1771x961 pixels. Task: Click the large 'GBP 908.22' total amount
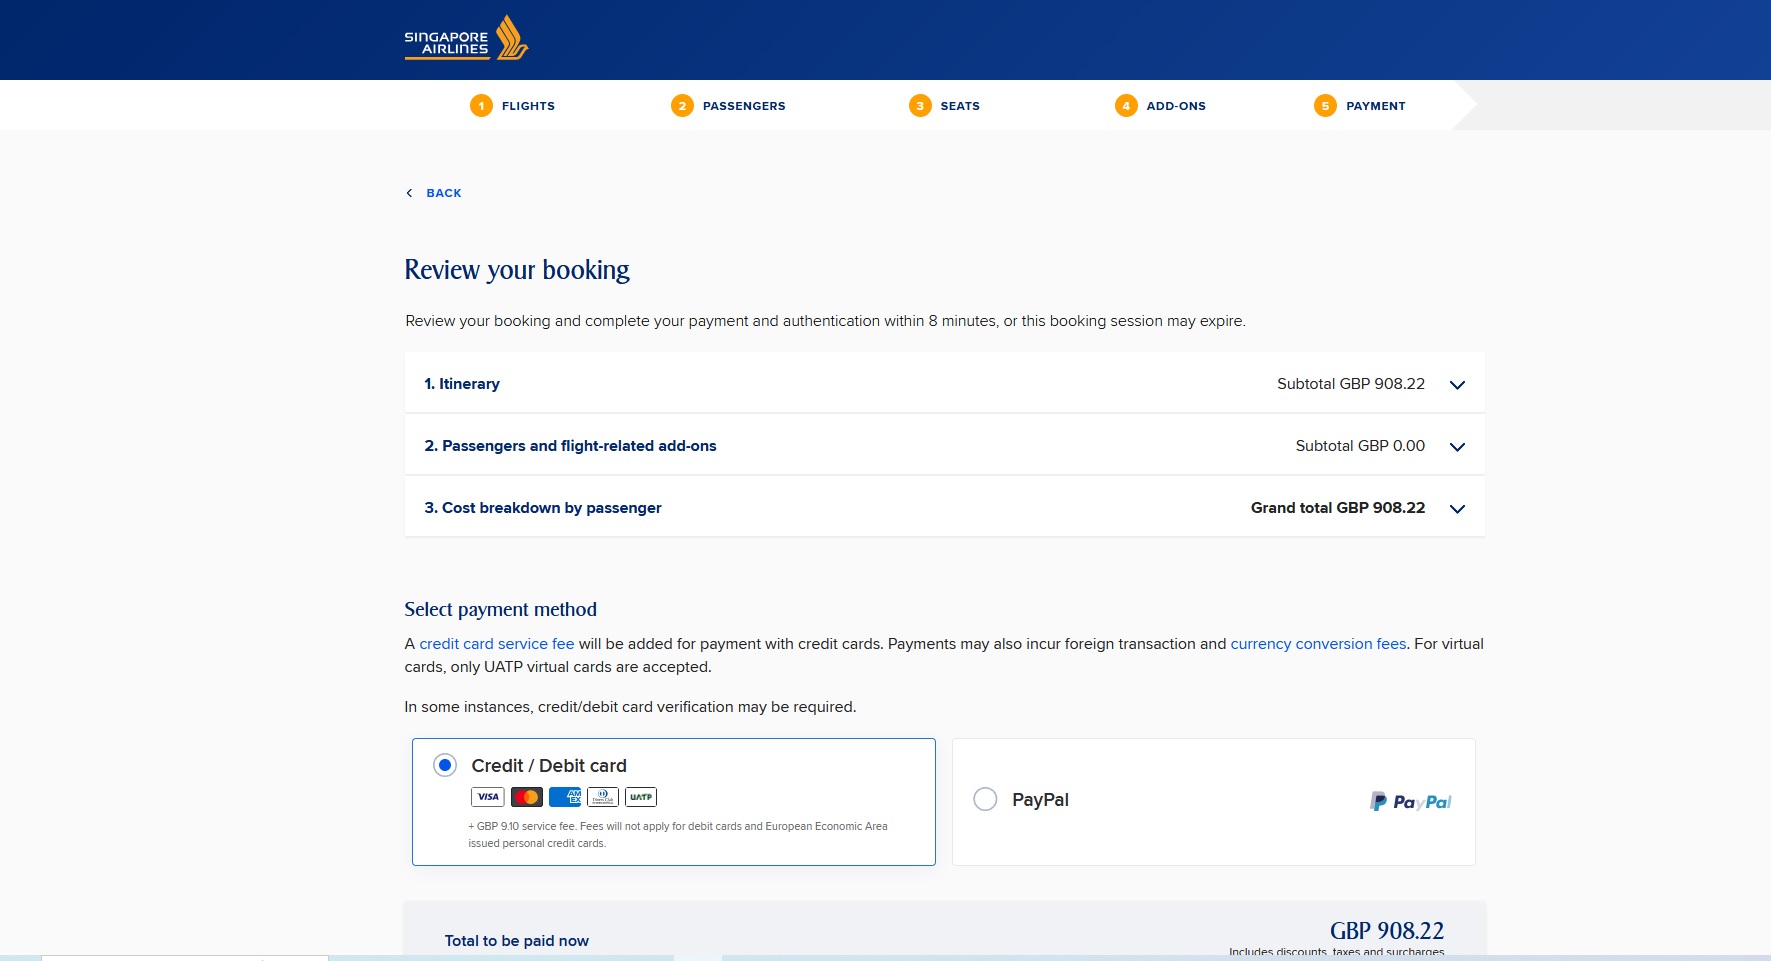(1387, 931)
